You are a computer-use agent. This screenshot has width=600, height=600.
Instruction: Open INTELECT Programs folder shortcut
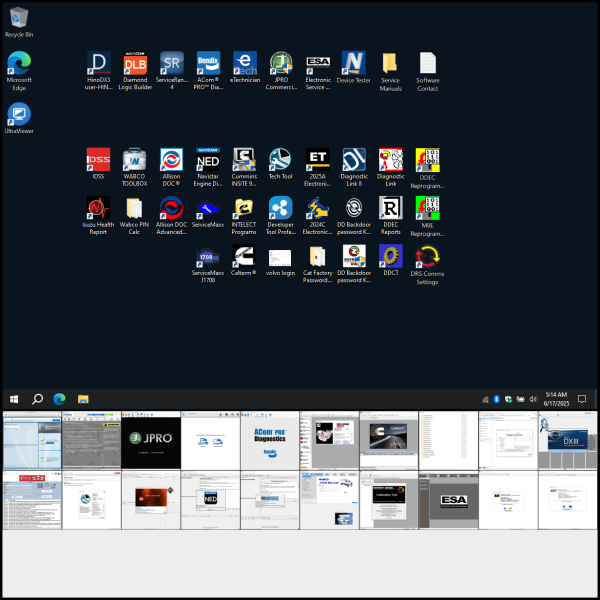coord(244,215)
